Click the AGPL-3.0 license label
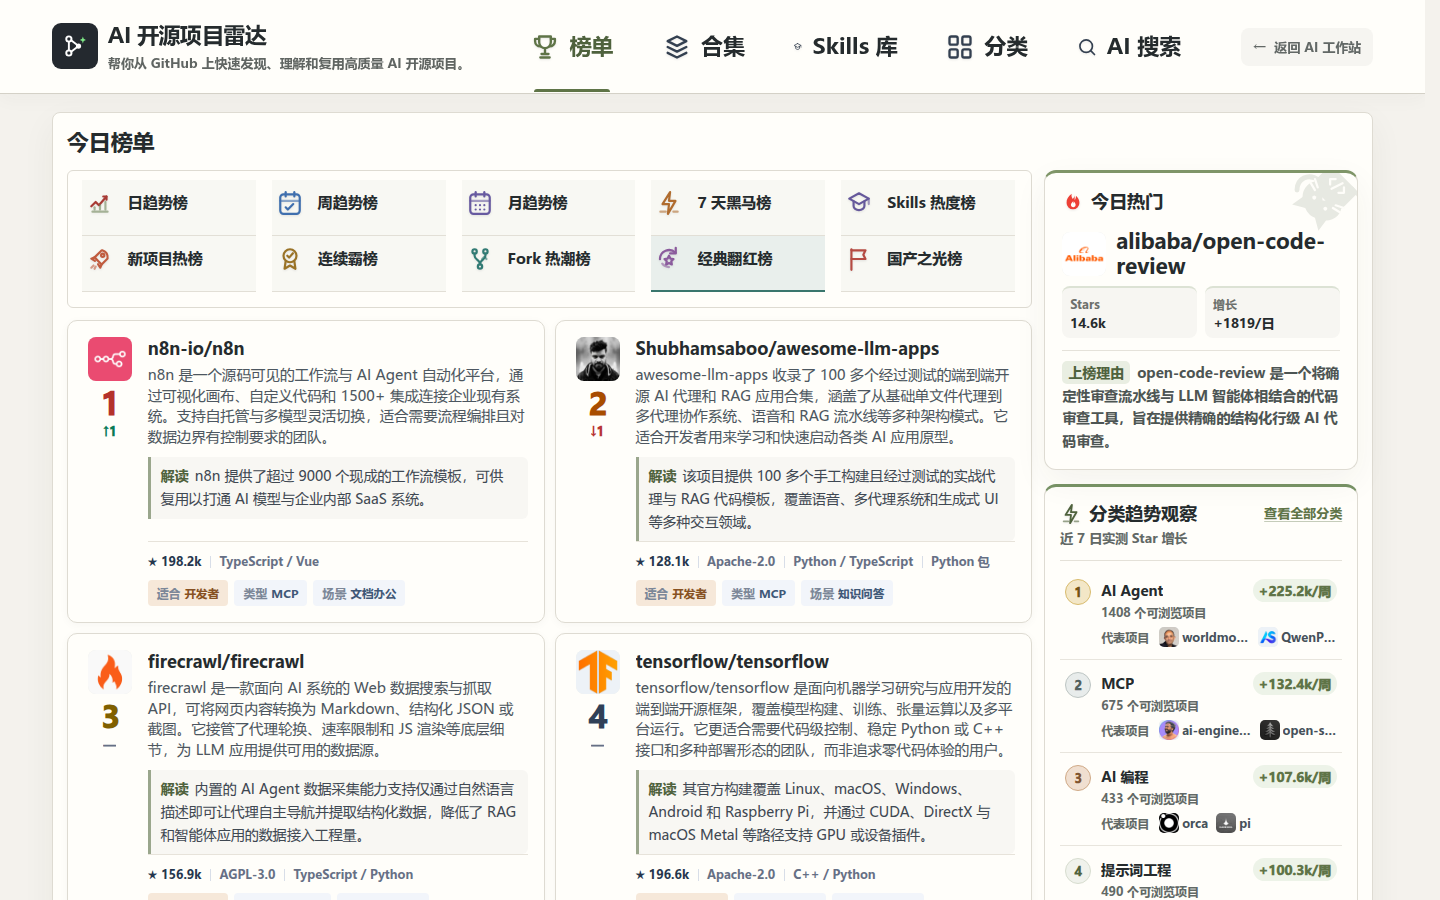1440x900 pixels. [x=247, y=874]
